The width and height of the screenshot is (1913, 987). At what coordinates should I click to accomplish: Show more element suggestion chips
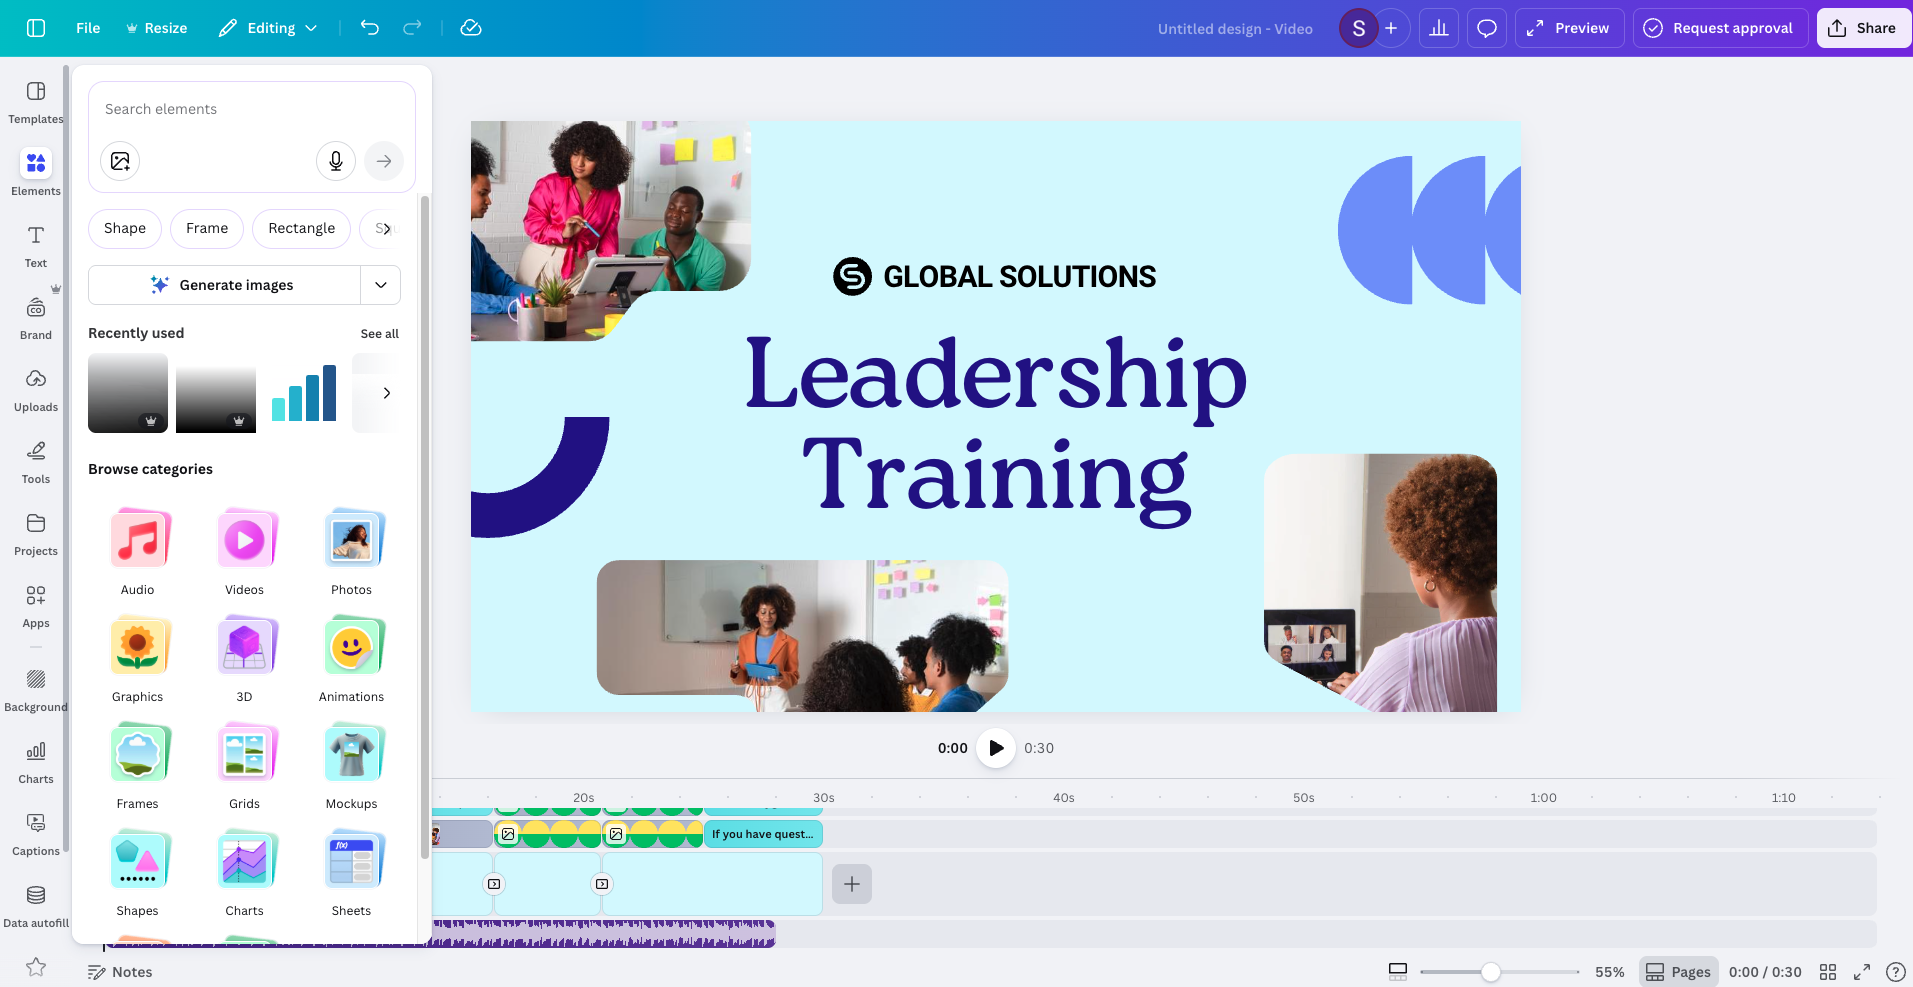(x=387, y=229)
